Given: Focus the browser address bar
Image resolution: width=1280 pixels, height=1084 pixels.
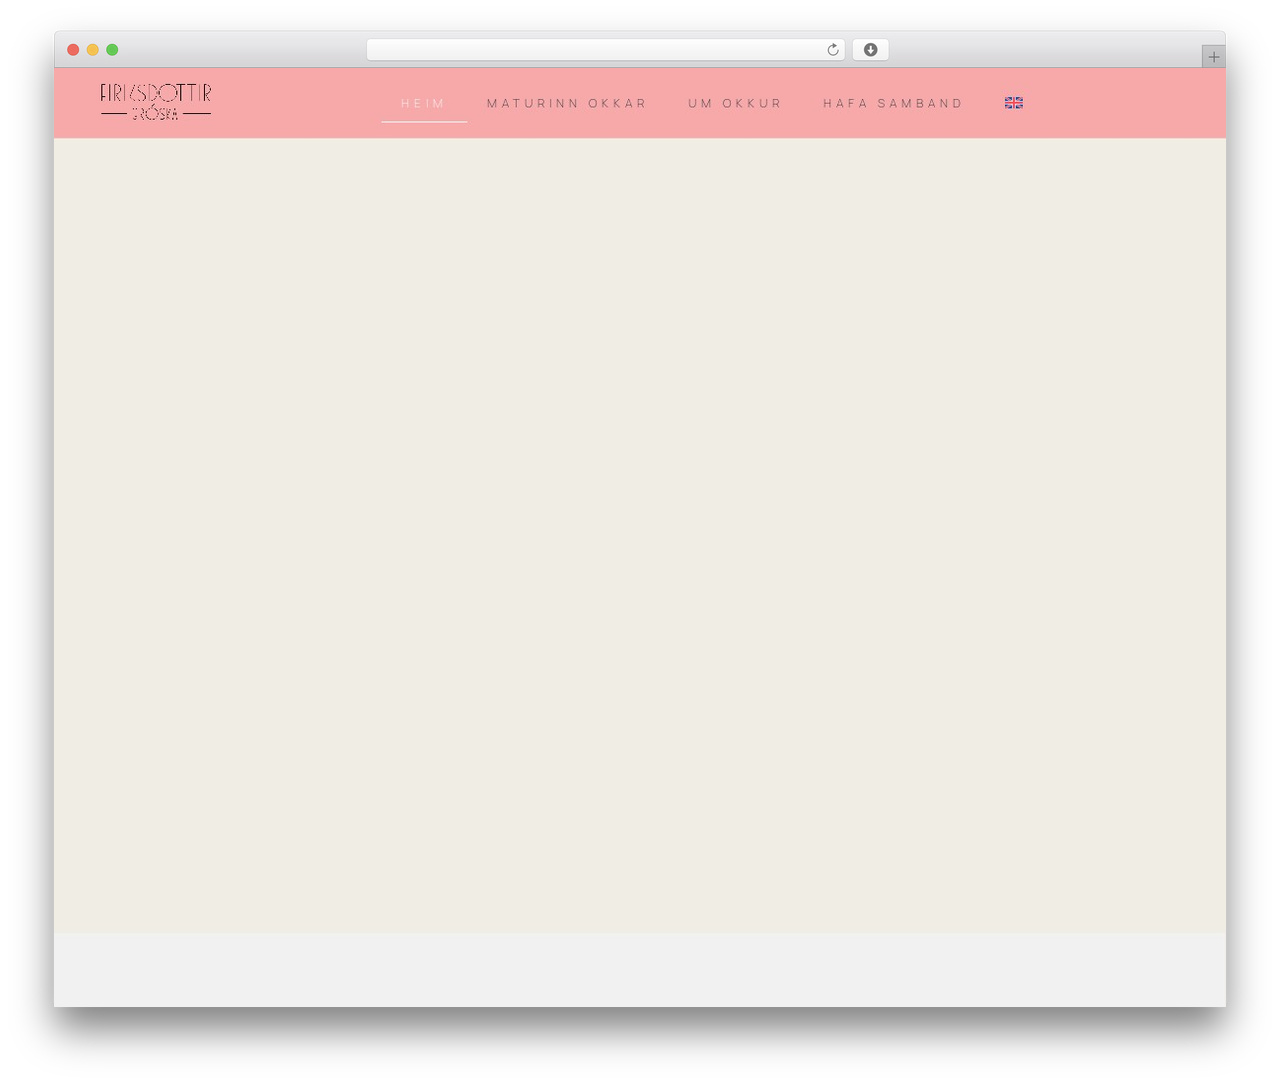Looking at the screenshot, I should (x=605, y=50).
